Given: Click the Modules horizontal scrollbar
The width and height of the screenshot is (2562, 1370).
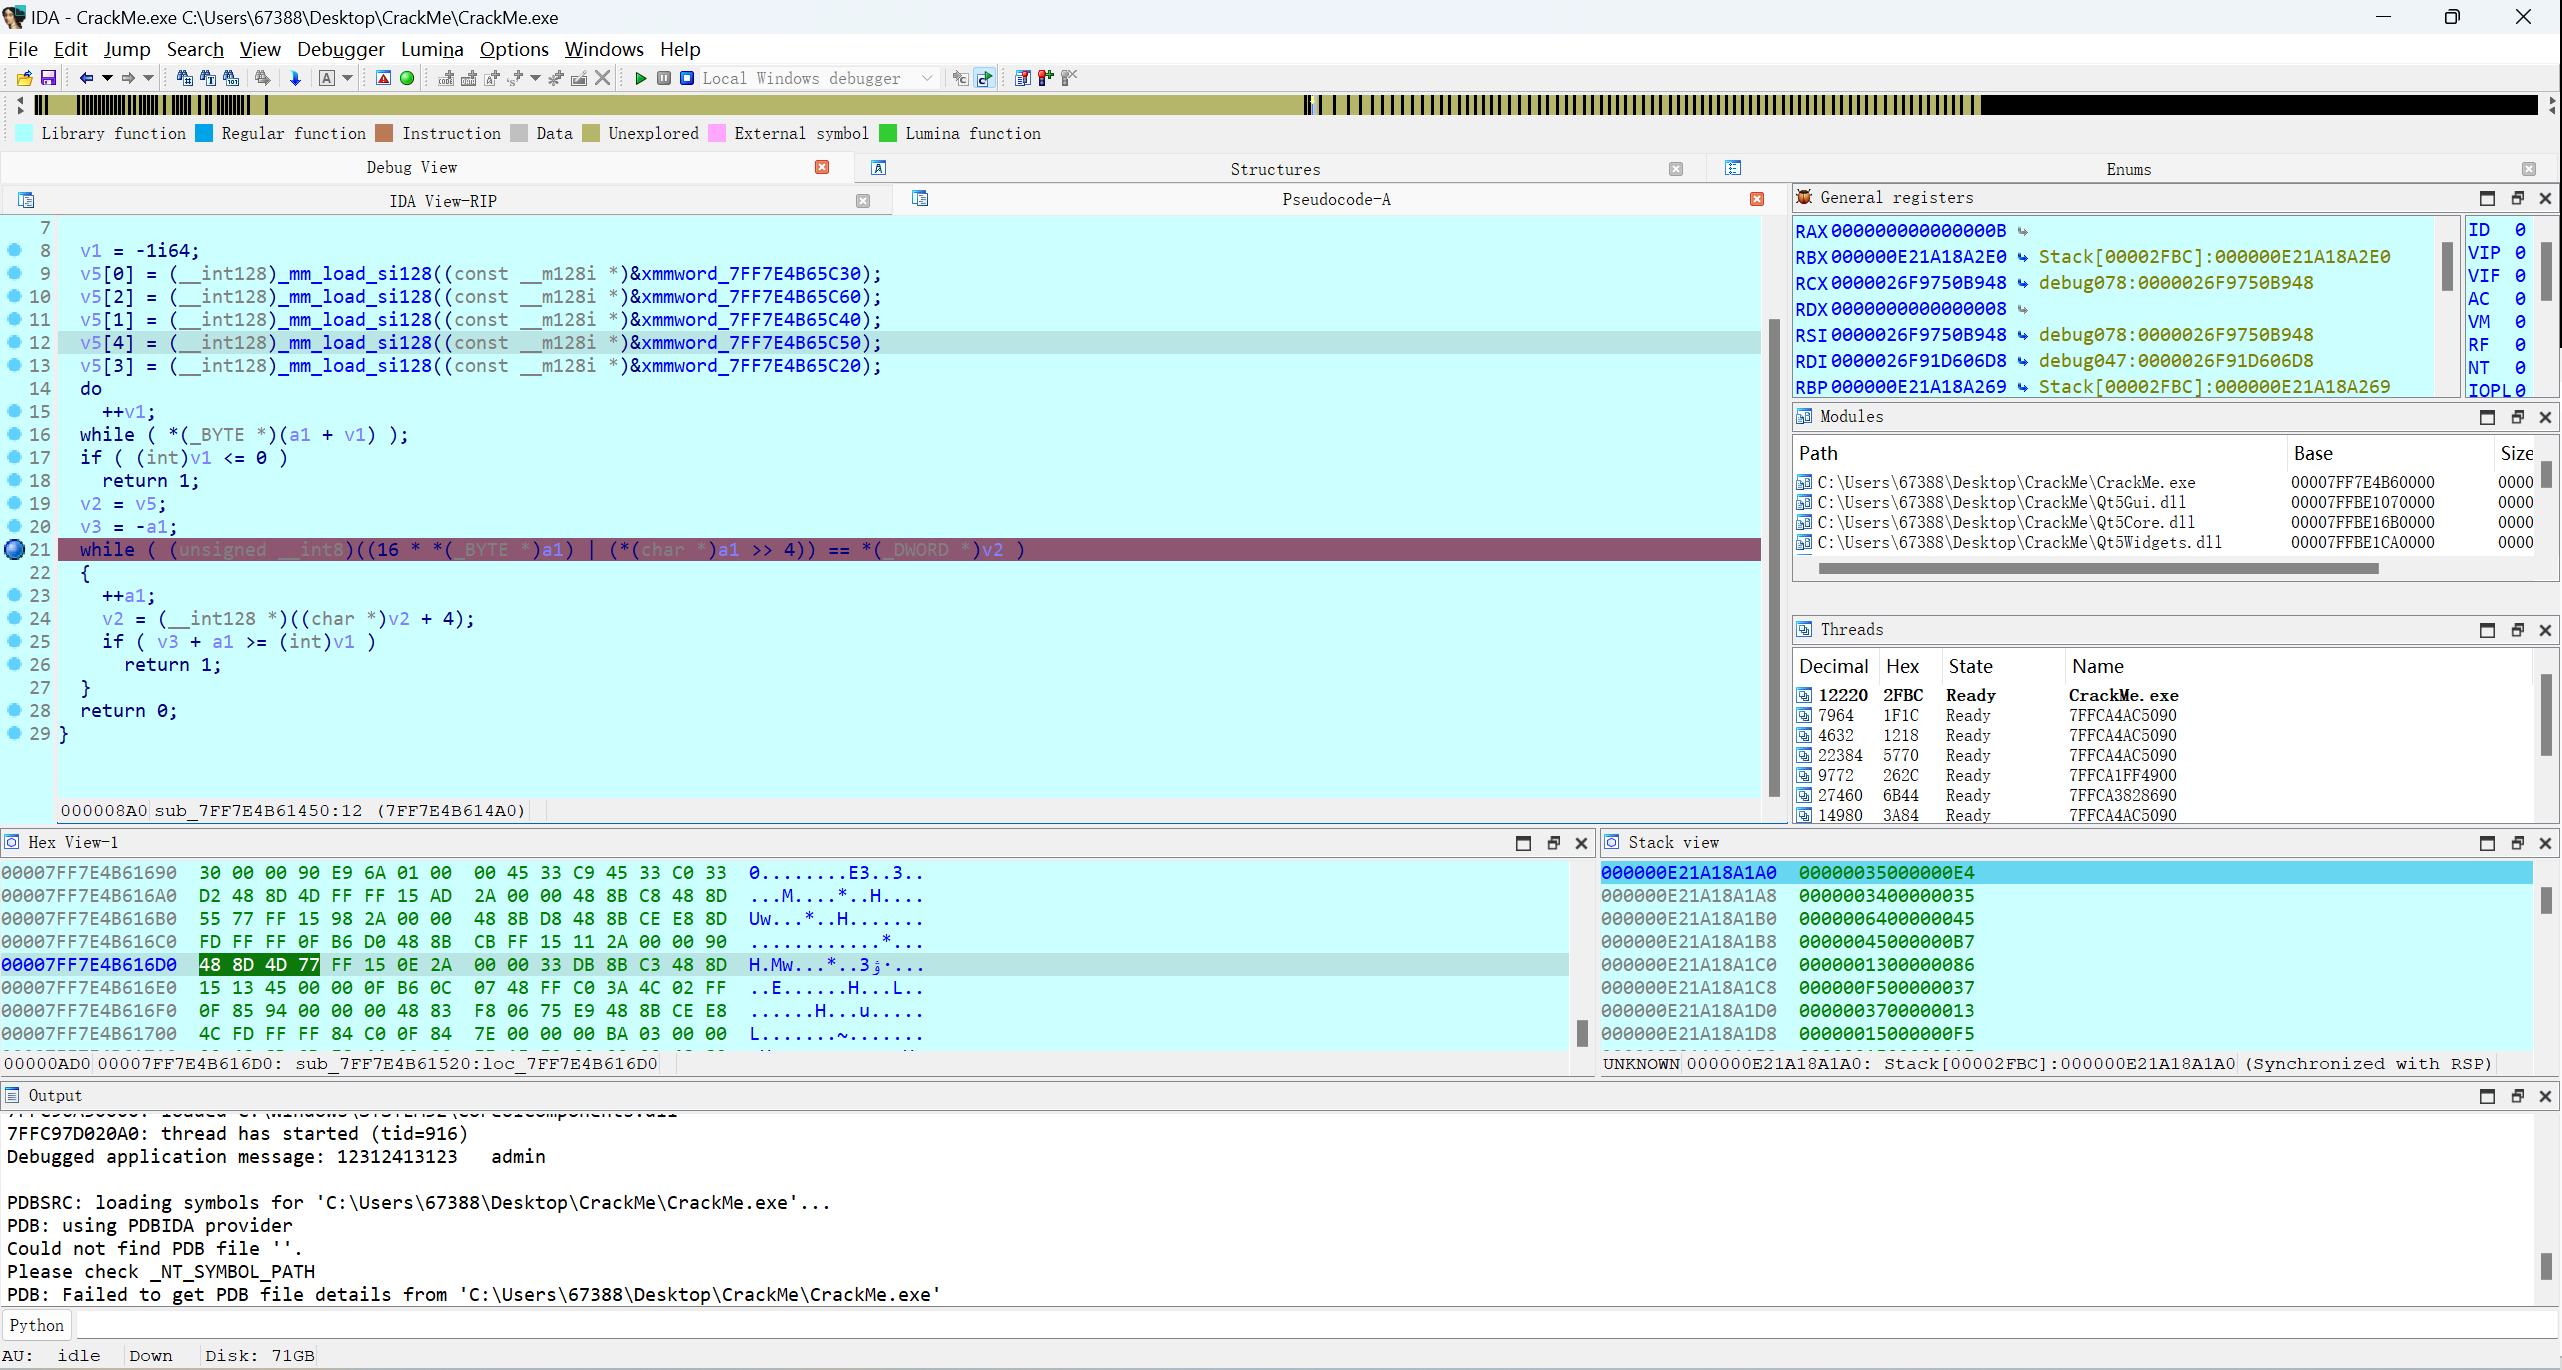Looking at the screenshot, I should click(2098, 568).
